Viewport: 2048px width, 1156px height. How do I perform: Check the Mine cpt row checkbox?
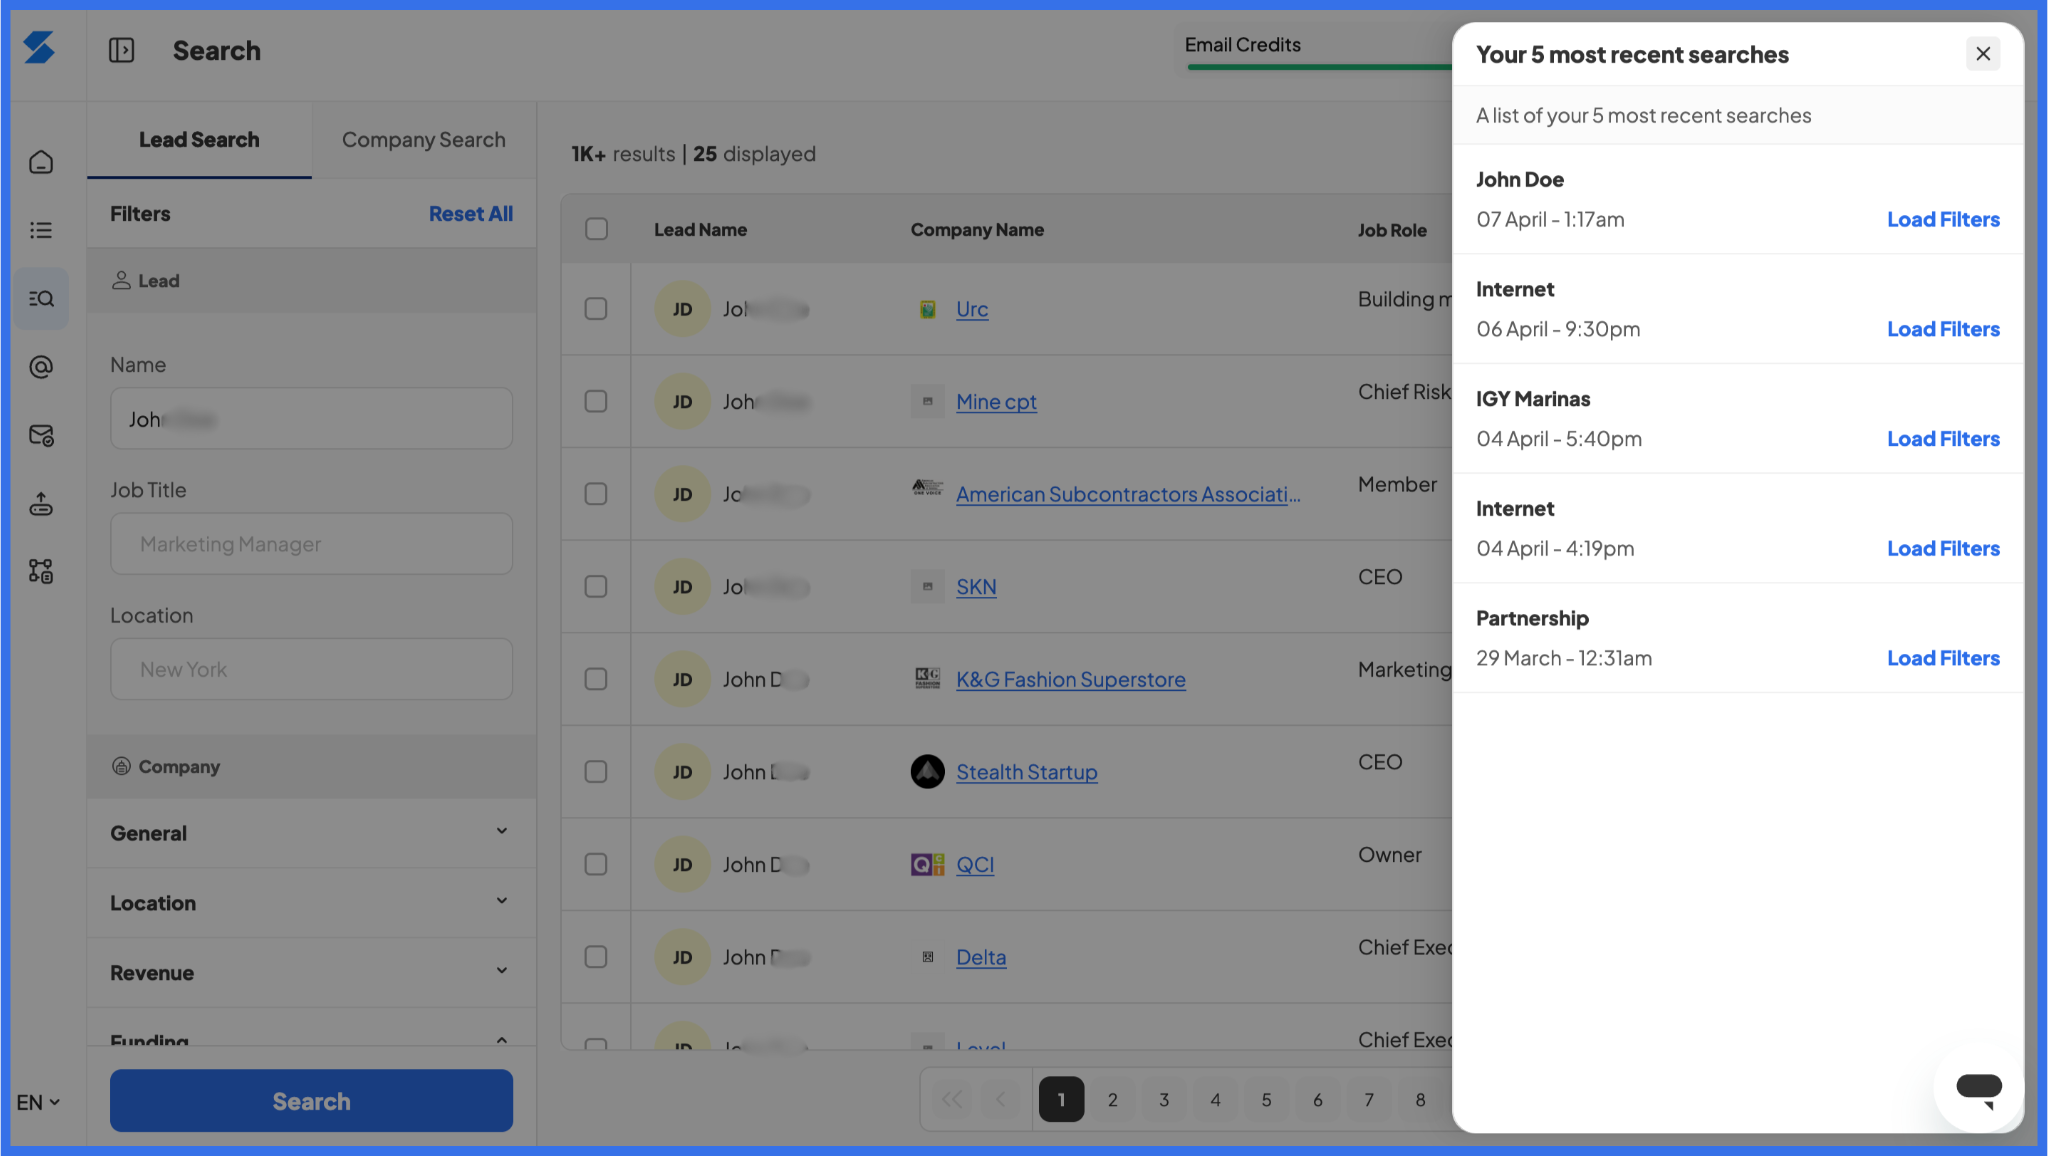[596, 401]
